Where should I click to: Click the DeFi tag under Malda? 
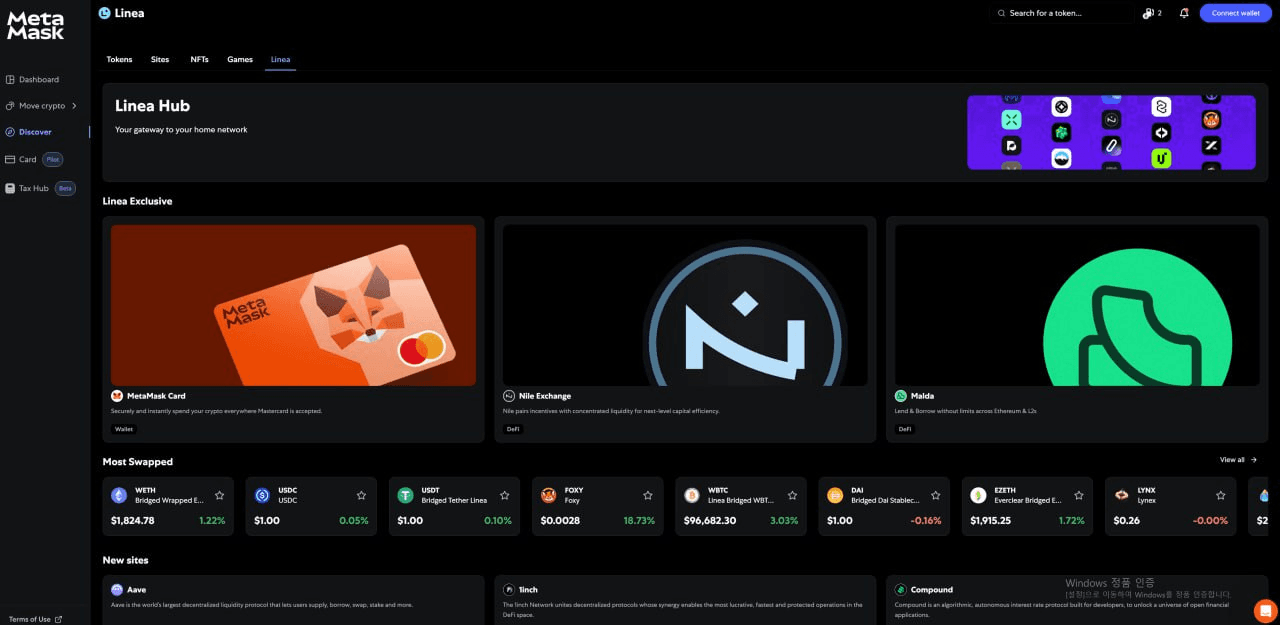click(x=905, y=429)
